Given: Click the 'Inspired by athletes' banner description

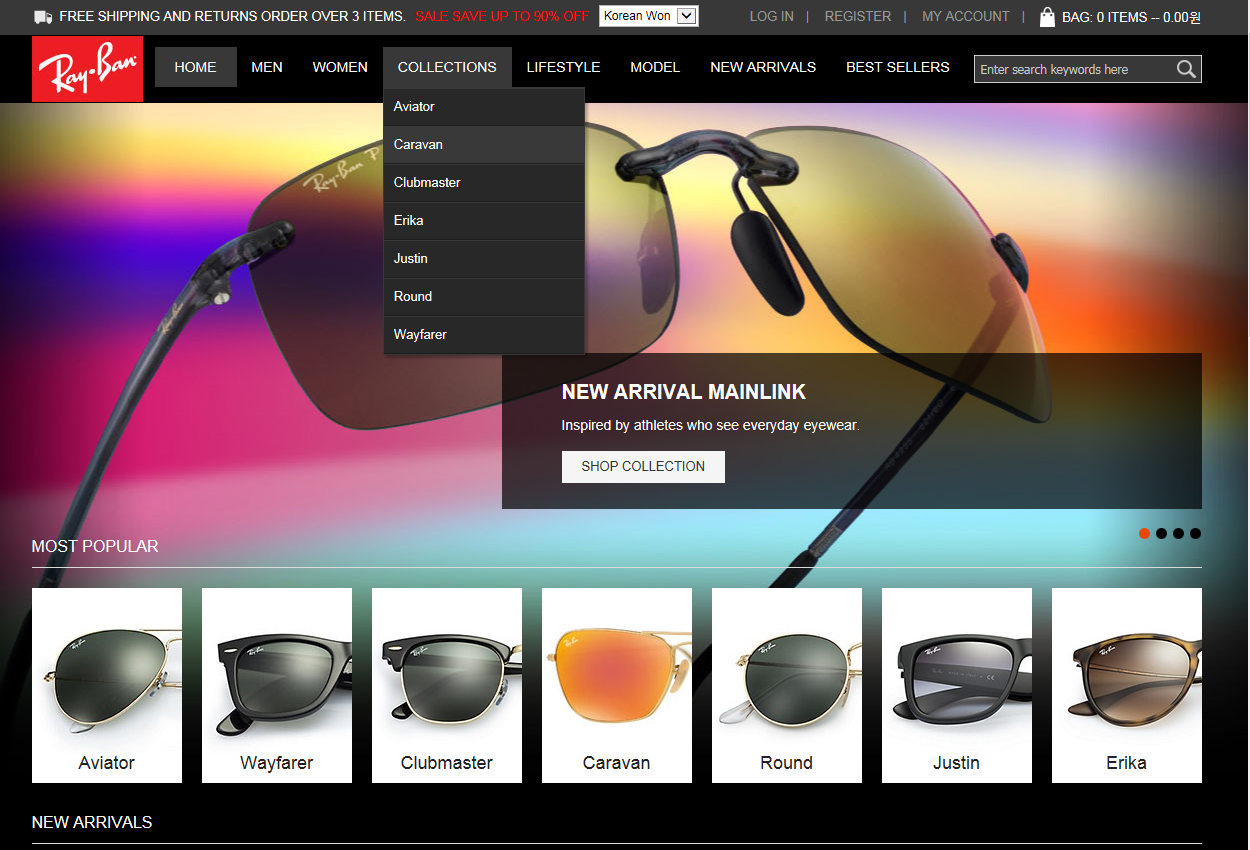Looking at the screenshot, I should click(711, 425).
